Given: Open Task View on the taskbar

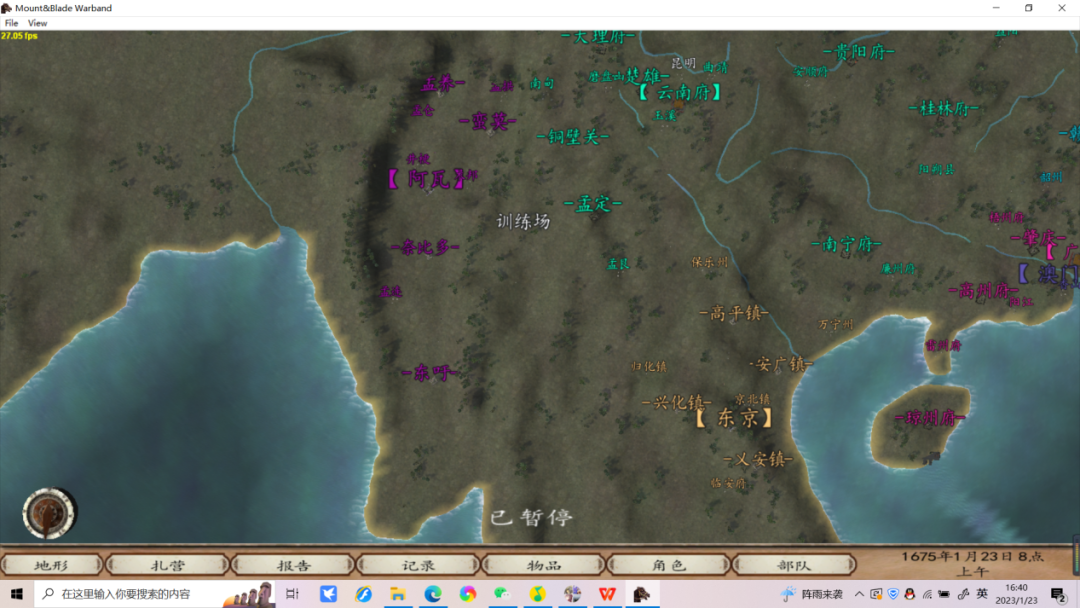Looking at the screenshot, I should (x=292, y=594).
